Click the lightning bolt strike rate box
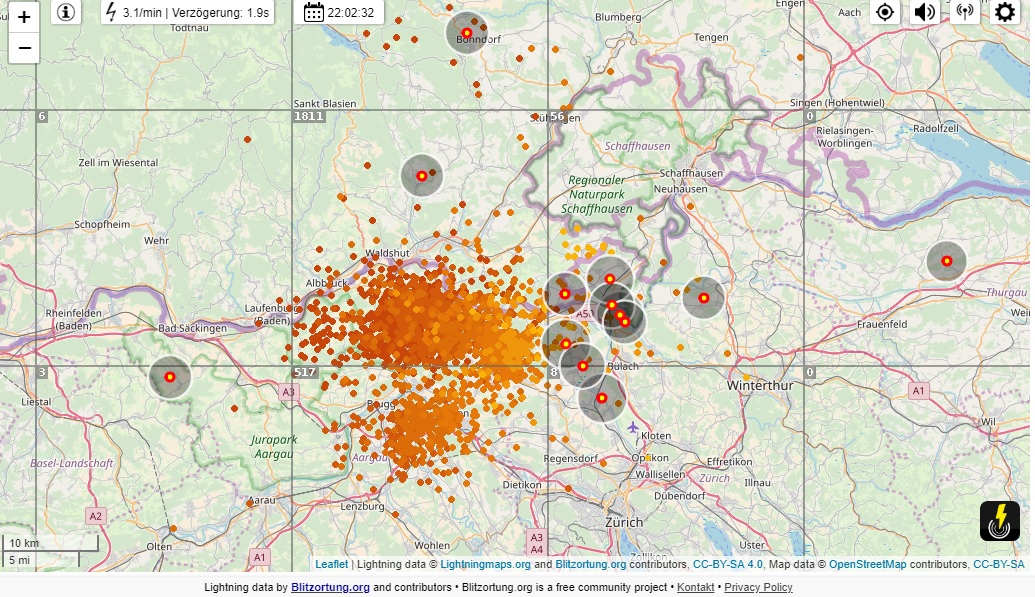This screenshot has height=597, width=1035. [188, 12]
